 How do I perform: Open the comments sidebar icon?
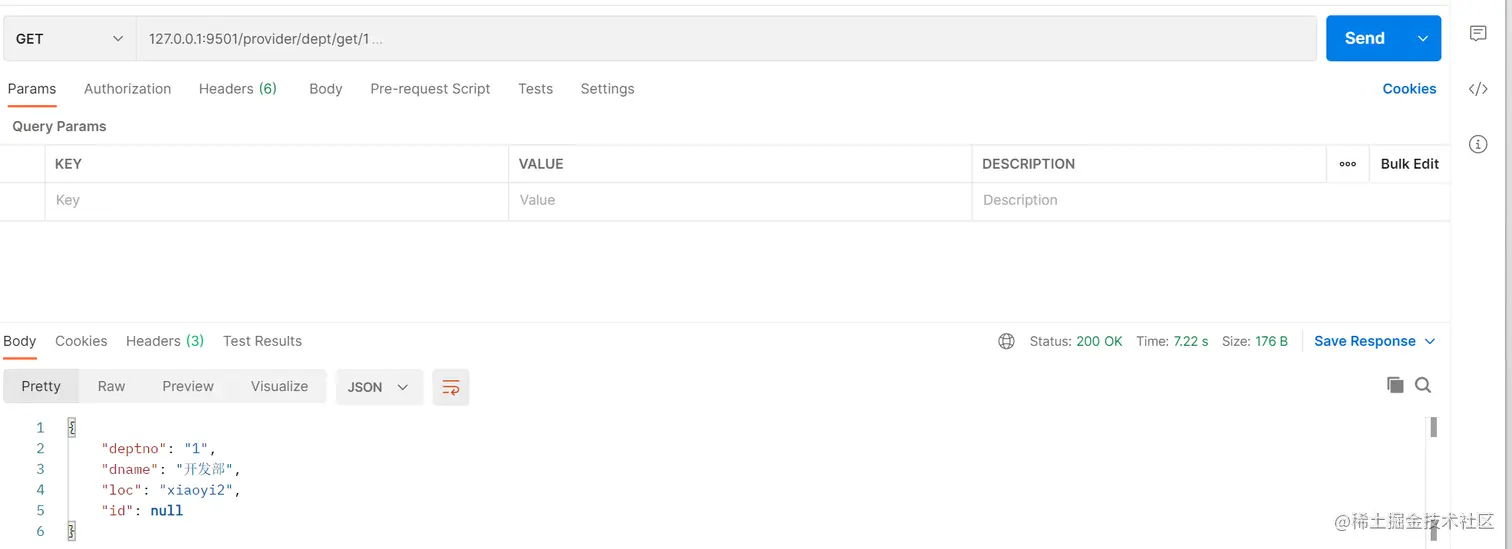pyautogui.click(x=1478, y=34)
